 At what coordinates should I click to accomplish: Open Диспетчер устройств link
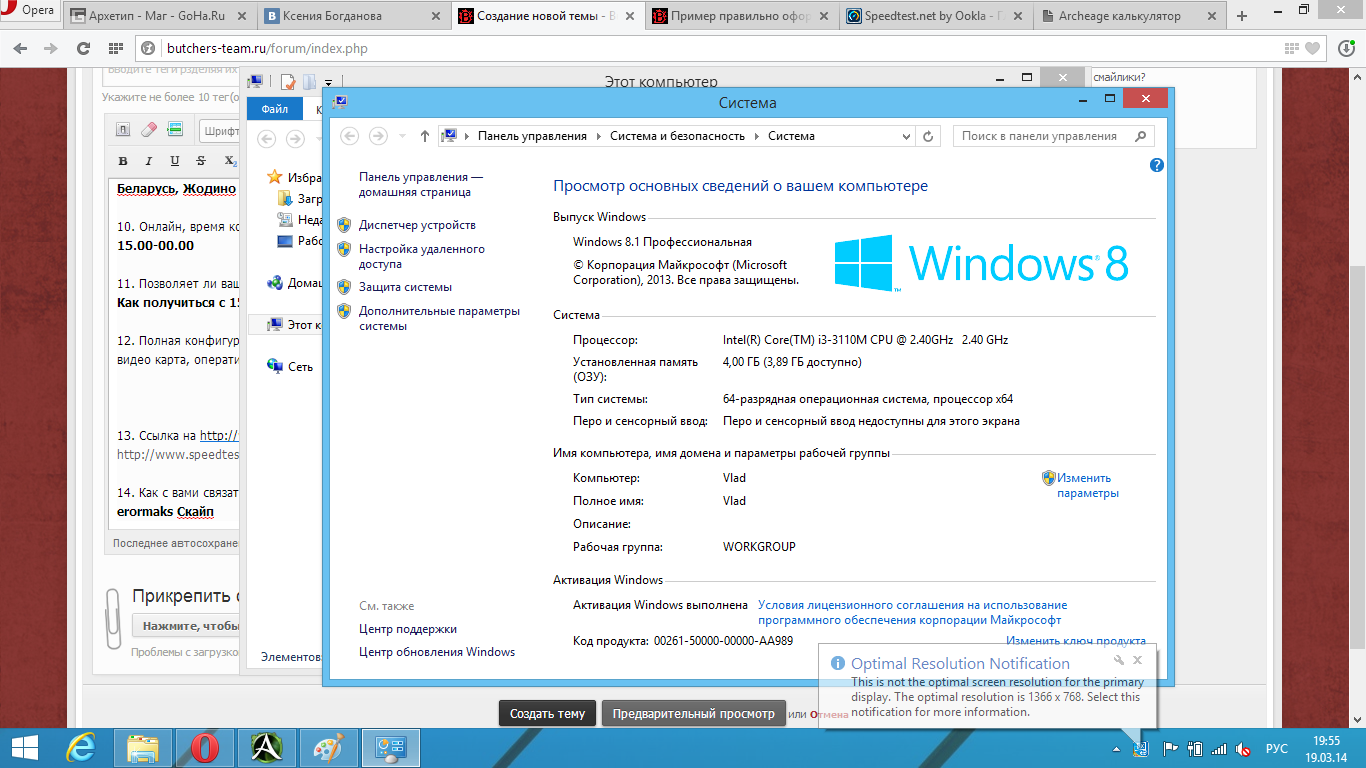tap(417, 225)
